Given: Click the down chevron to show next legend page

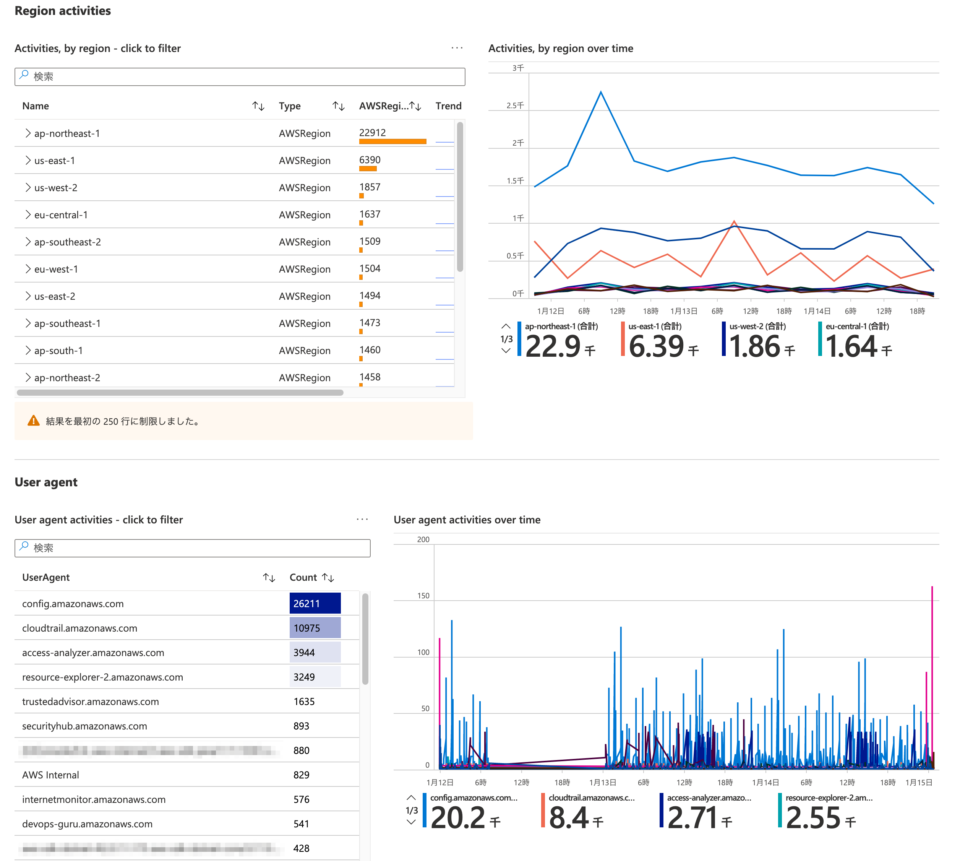Looking at the screenshot, I should click(505, 351).
